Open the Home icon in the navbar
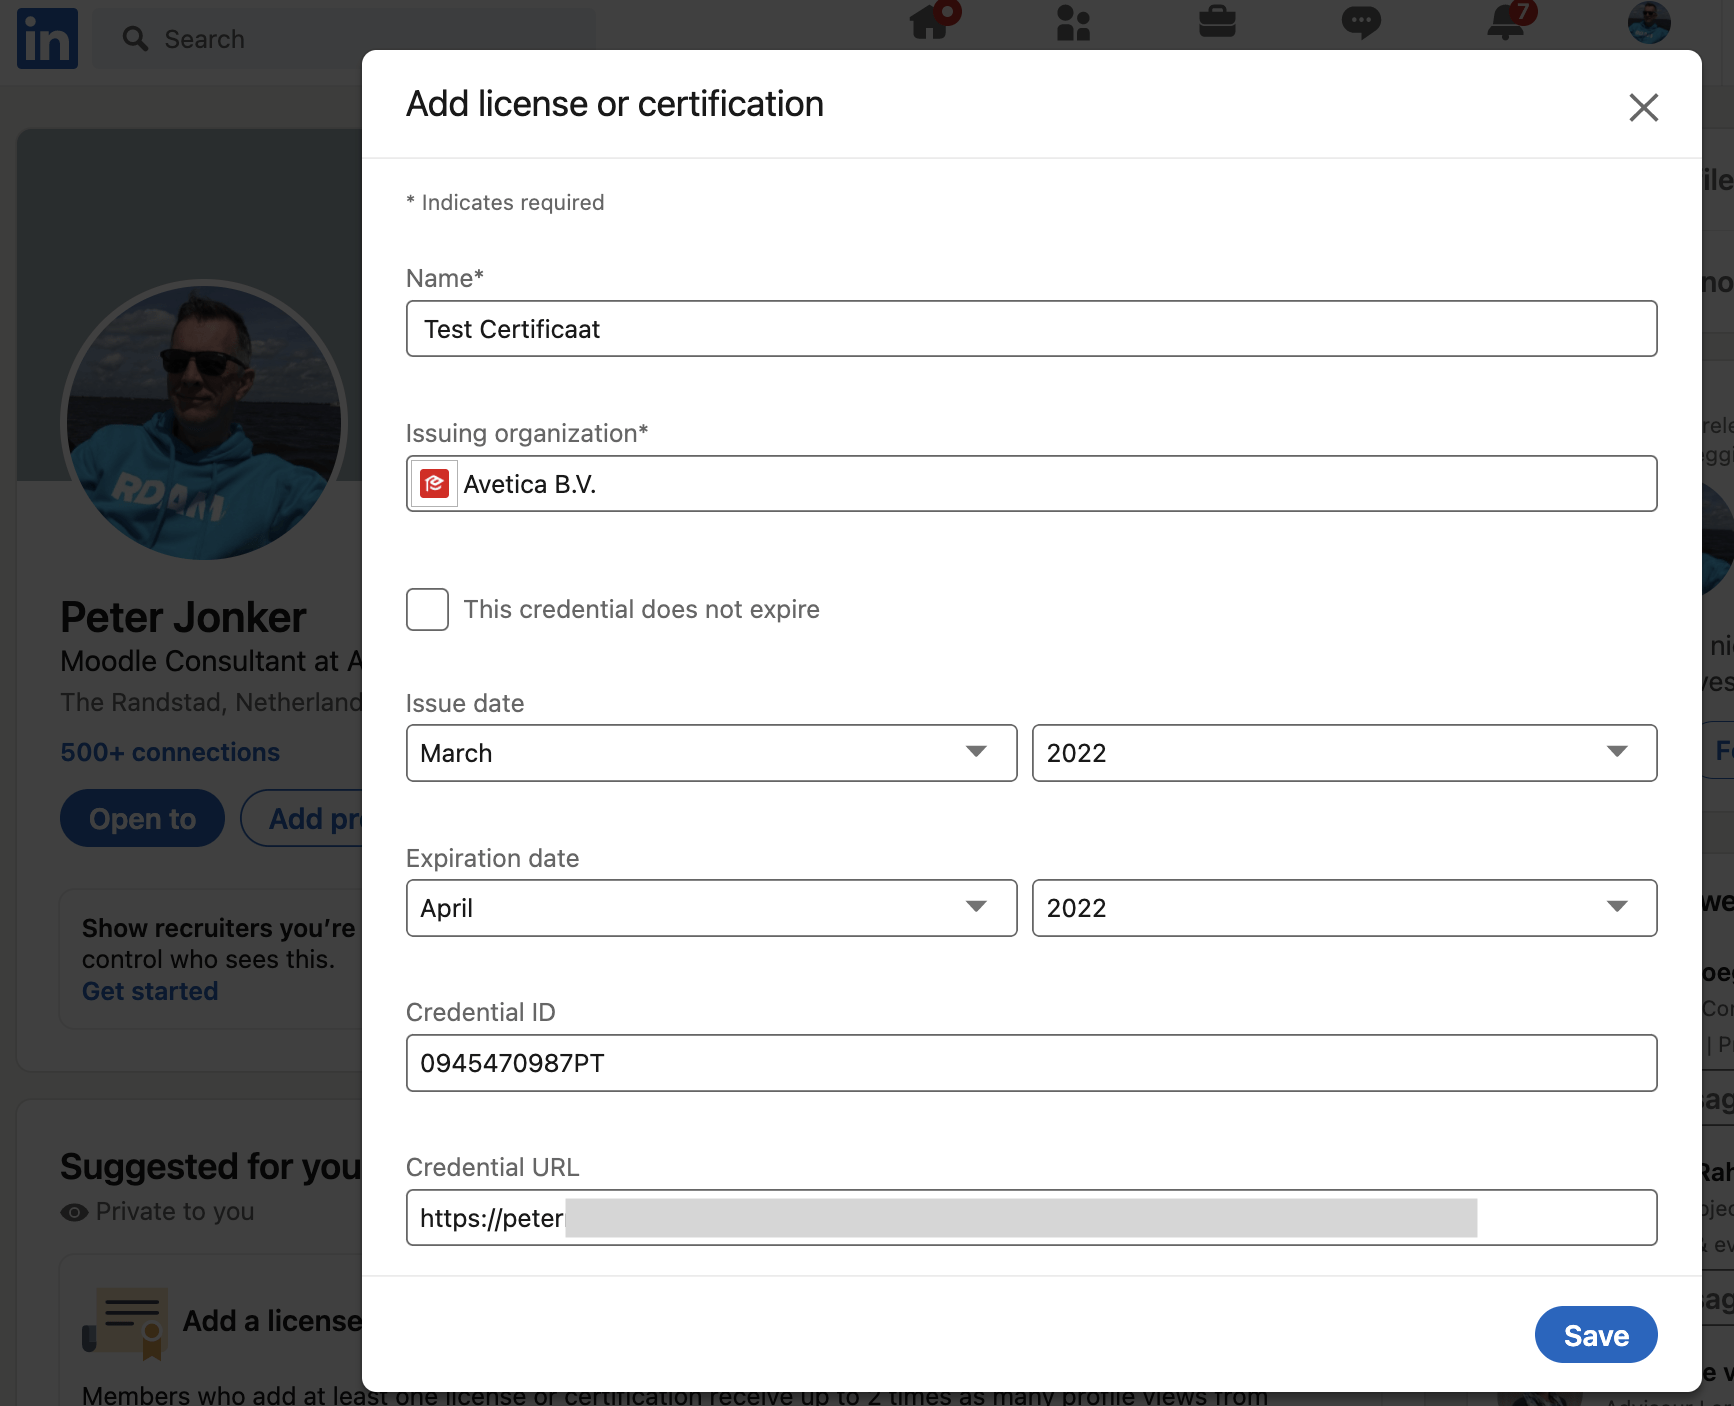 929,22
